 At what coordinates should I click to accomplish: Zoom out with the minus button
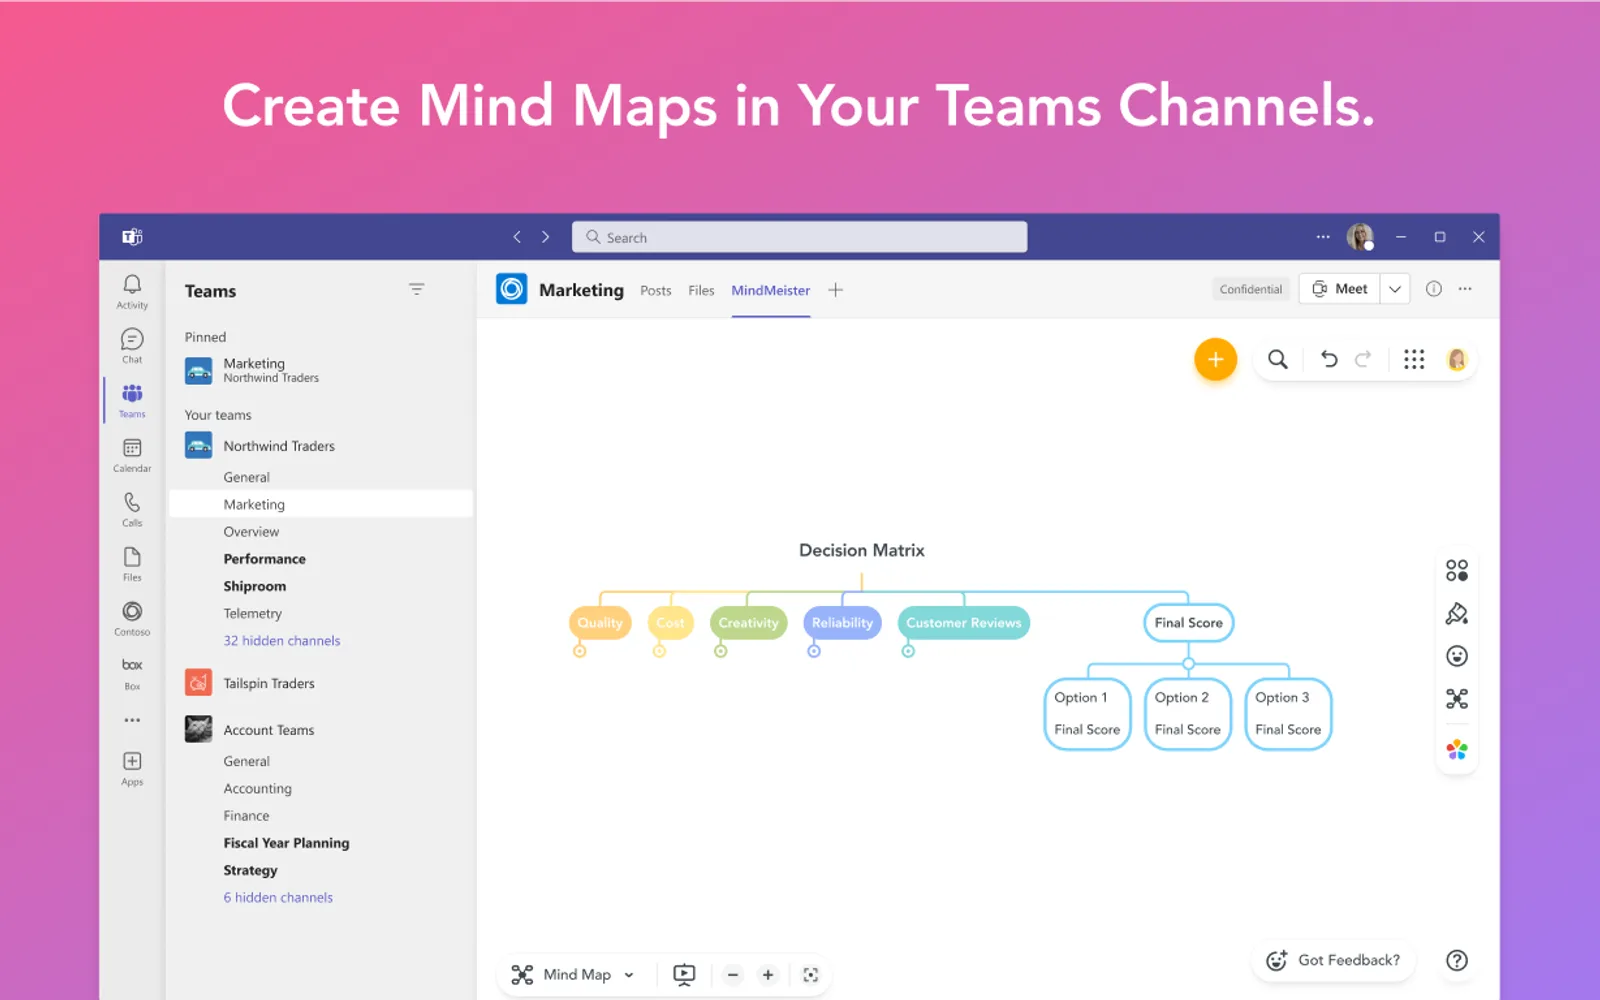coord(733,975)
